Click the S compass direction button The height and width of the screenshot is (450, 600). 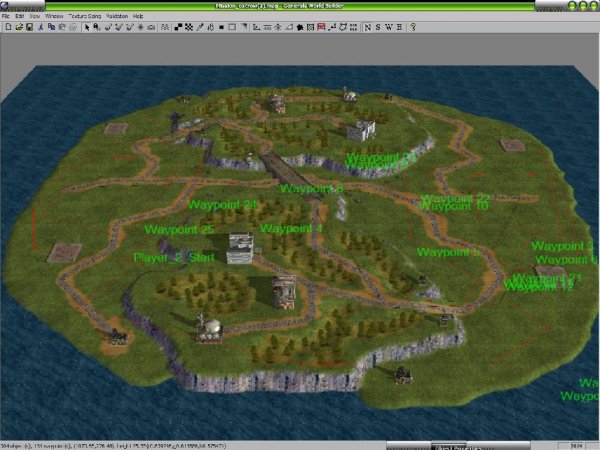pos(378,27)
